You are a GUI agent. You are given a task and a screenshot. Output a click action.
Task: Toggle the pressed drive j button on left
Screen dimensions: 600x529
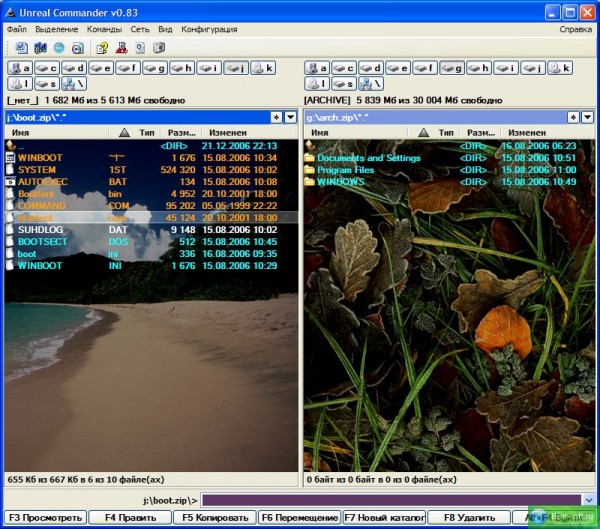pos(236,68)
